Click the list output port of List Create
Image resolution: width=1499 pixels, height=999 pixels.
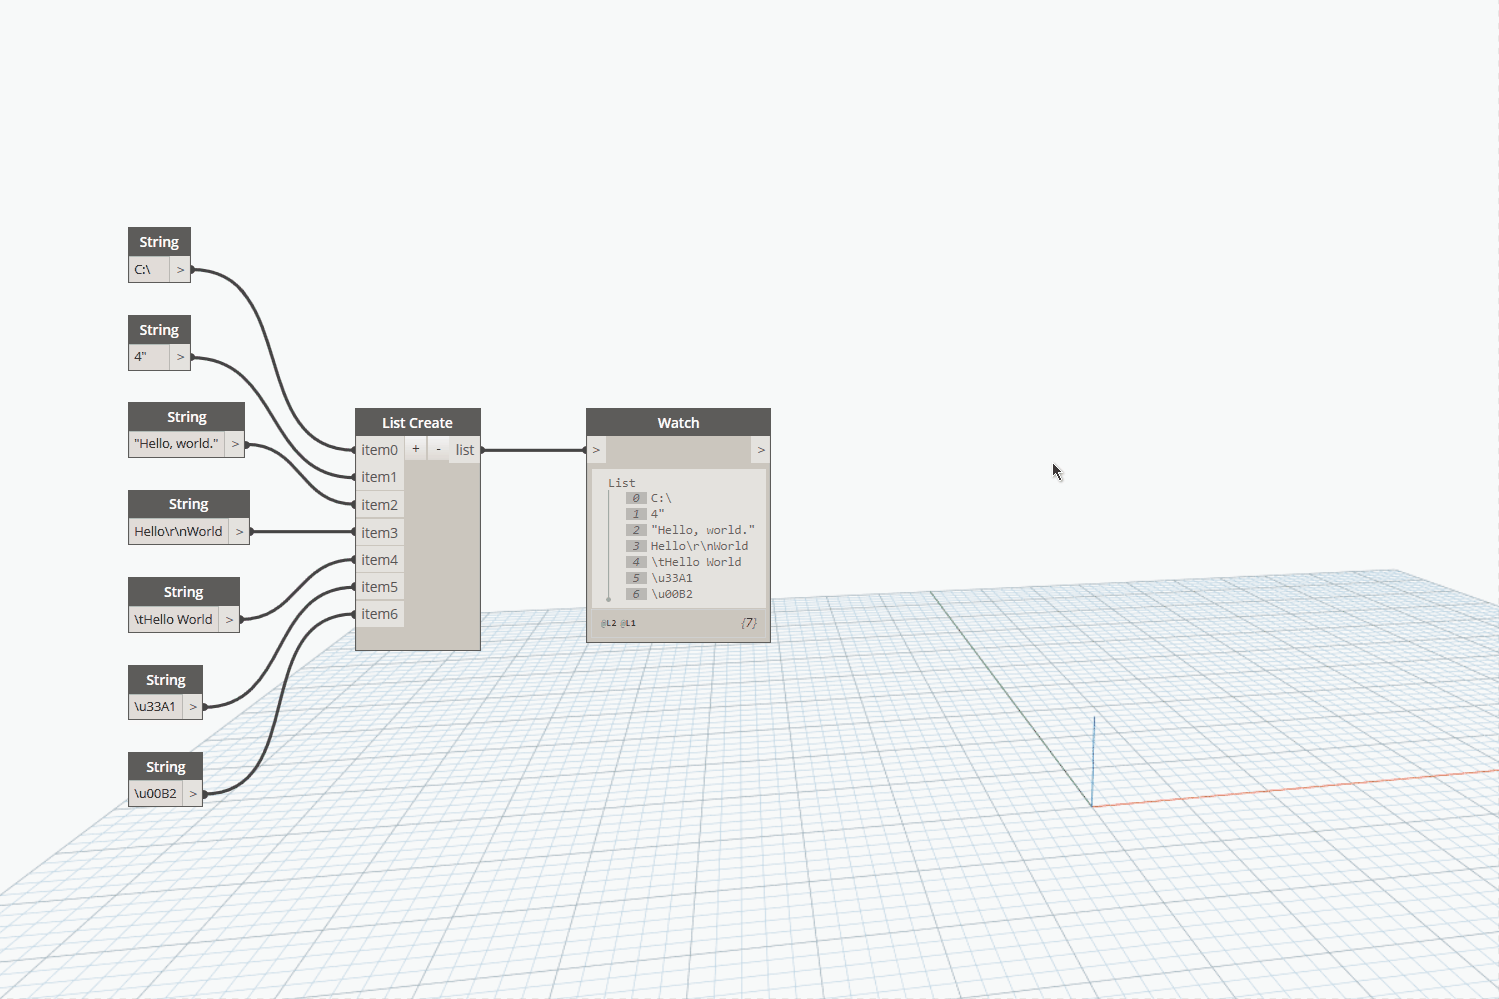465,450
